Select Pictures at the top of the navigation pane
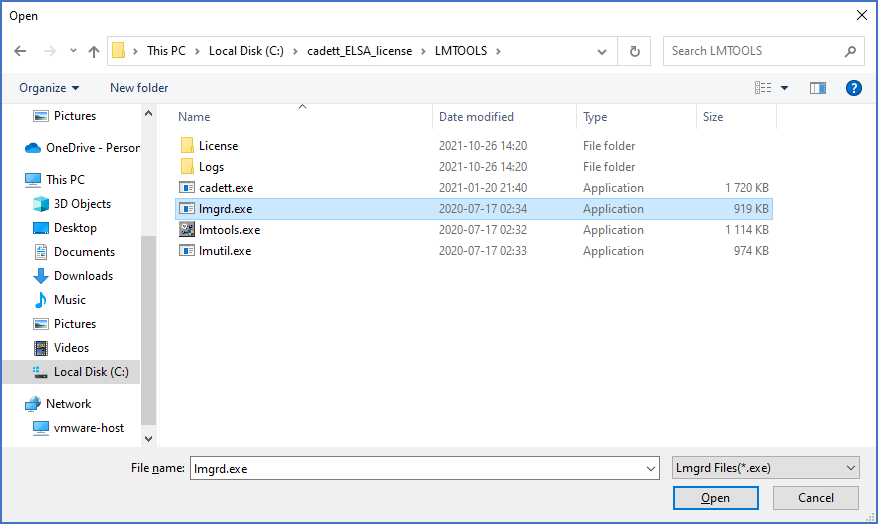Image resolution: width=878 pixels, height=524 pixels. click(75, 116)
